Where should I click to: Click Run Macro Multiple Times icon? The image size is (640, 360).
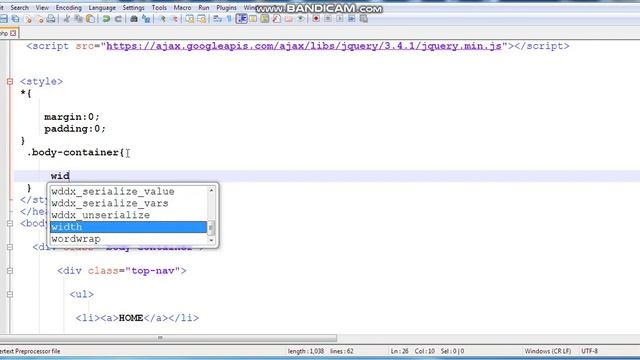point(351,19)
